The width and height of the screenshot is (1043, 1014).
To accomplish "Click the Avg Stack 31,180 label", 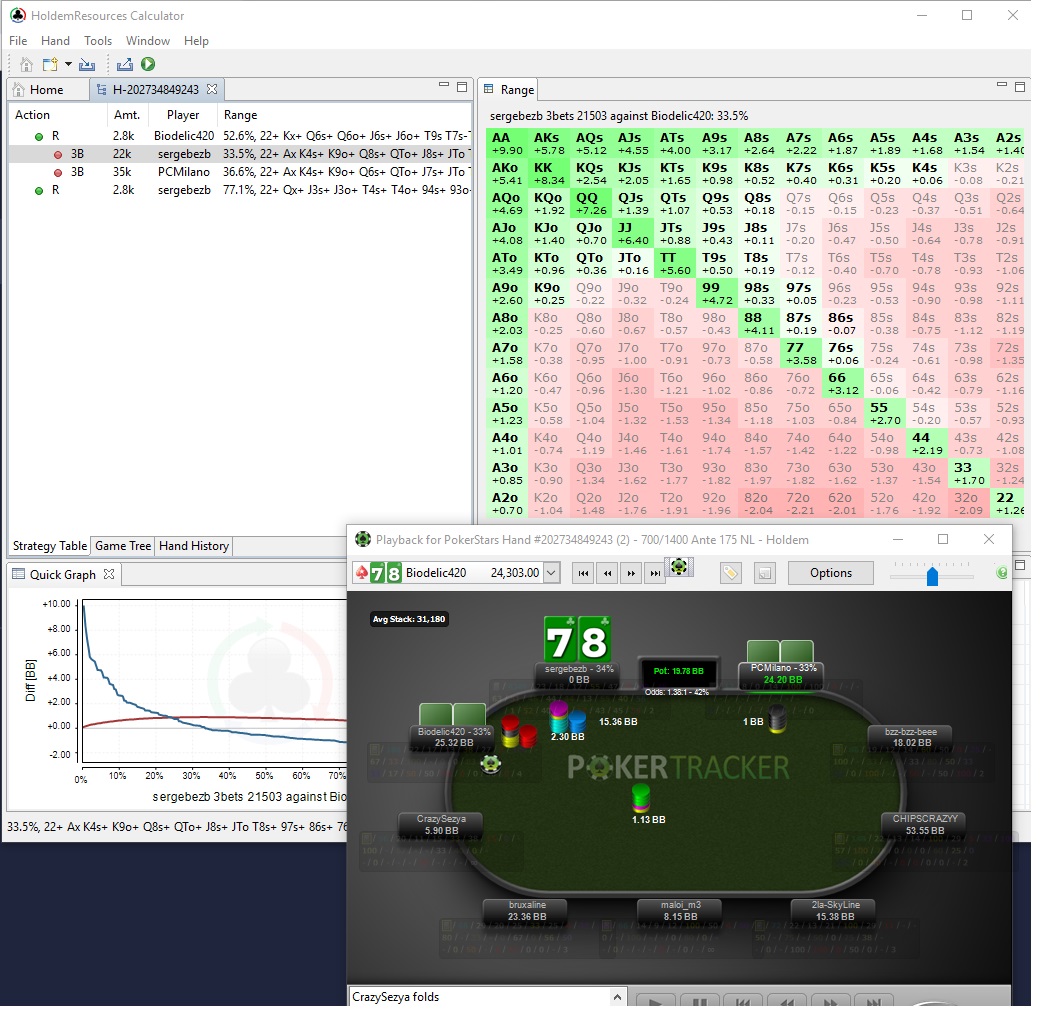I will click(x=409, y=619).
